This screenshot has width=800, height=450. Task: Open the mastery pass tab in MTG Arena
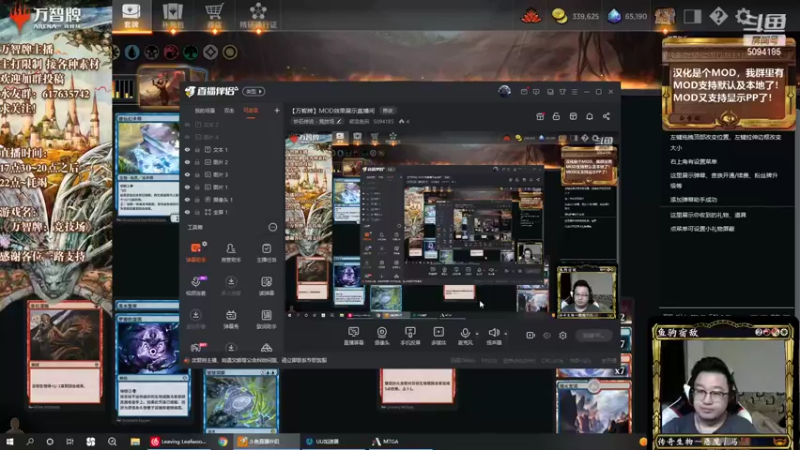258,15
